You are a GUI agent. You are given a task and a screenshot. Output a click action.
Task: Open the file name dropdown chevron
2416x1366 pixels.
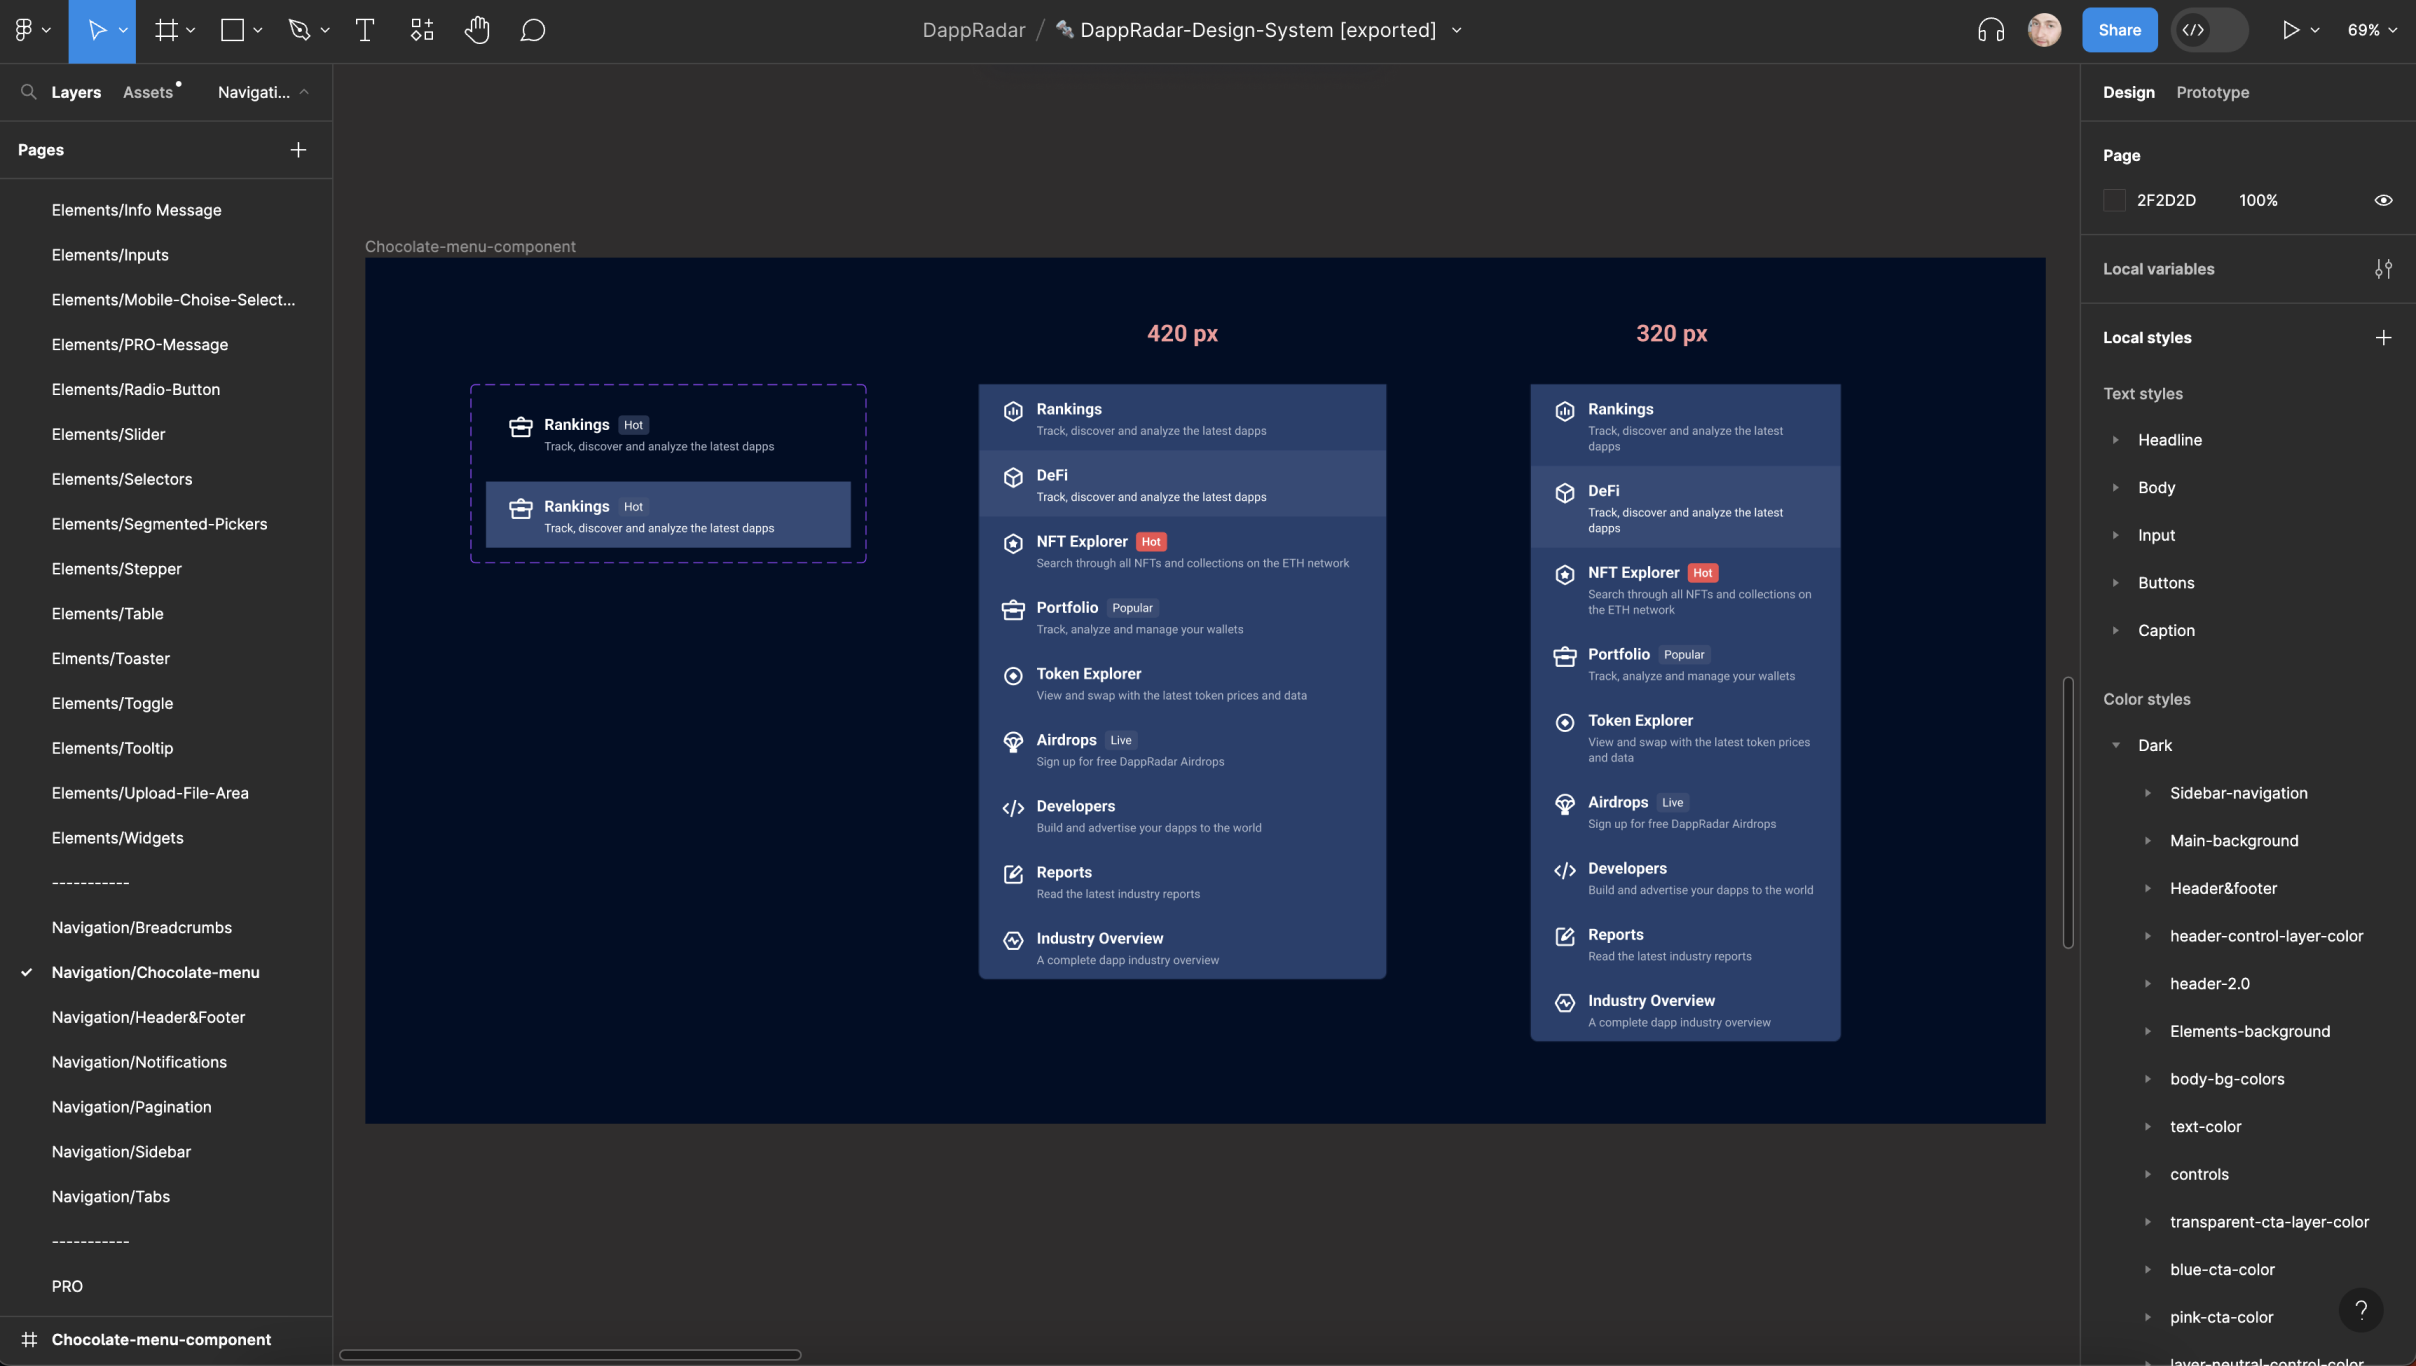tap(1457, 31)
